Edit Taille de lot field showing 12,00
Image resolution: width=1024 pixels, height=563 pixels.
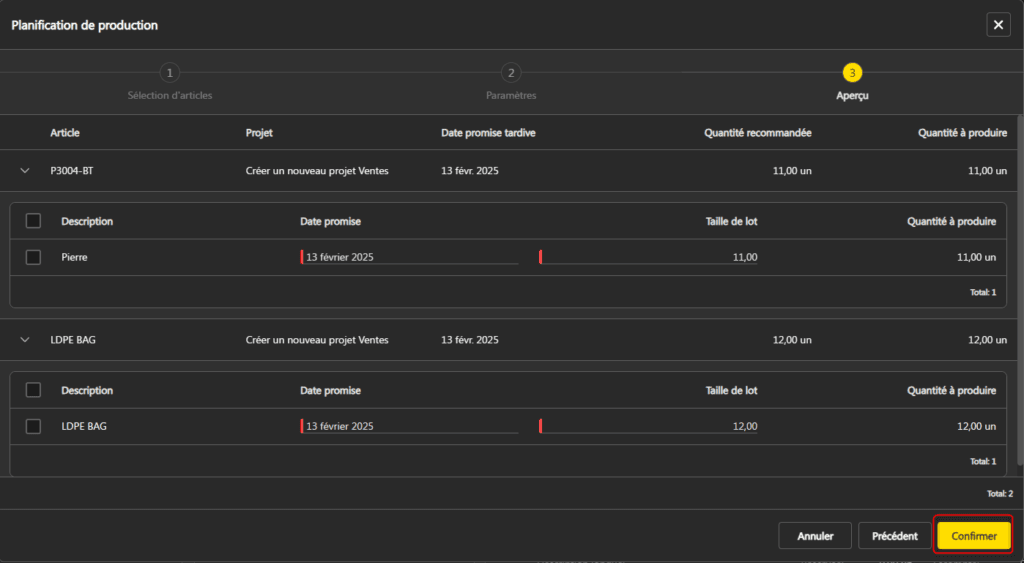click(x=650, y=426)
